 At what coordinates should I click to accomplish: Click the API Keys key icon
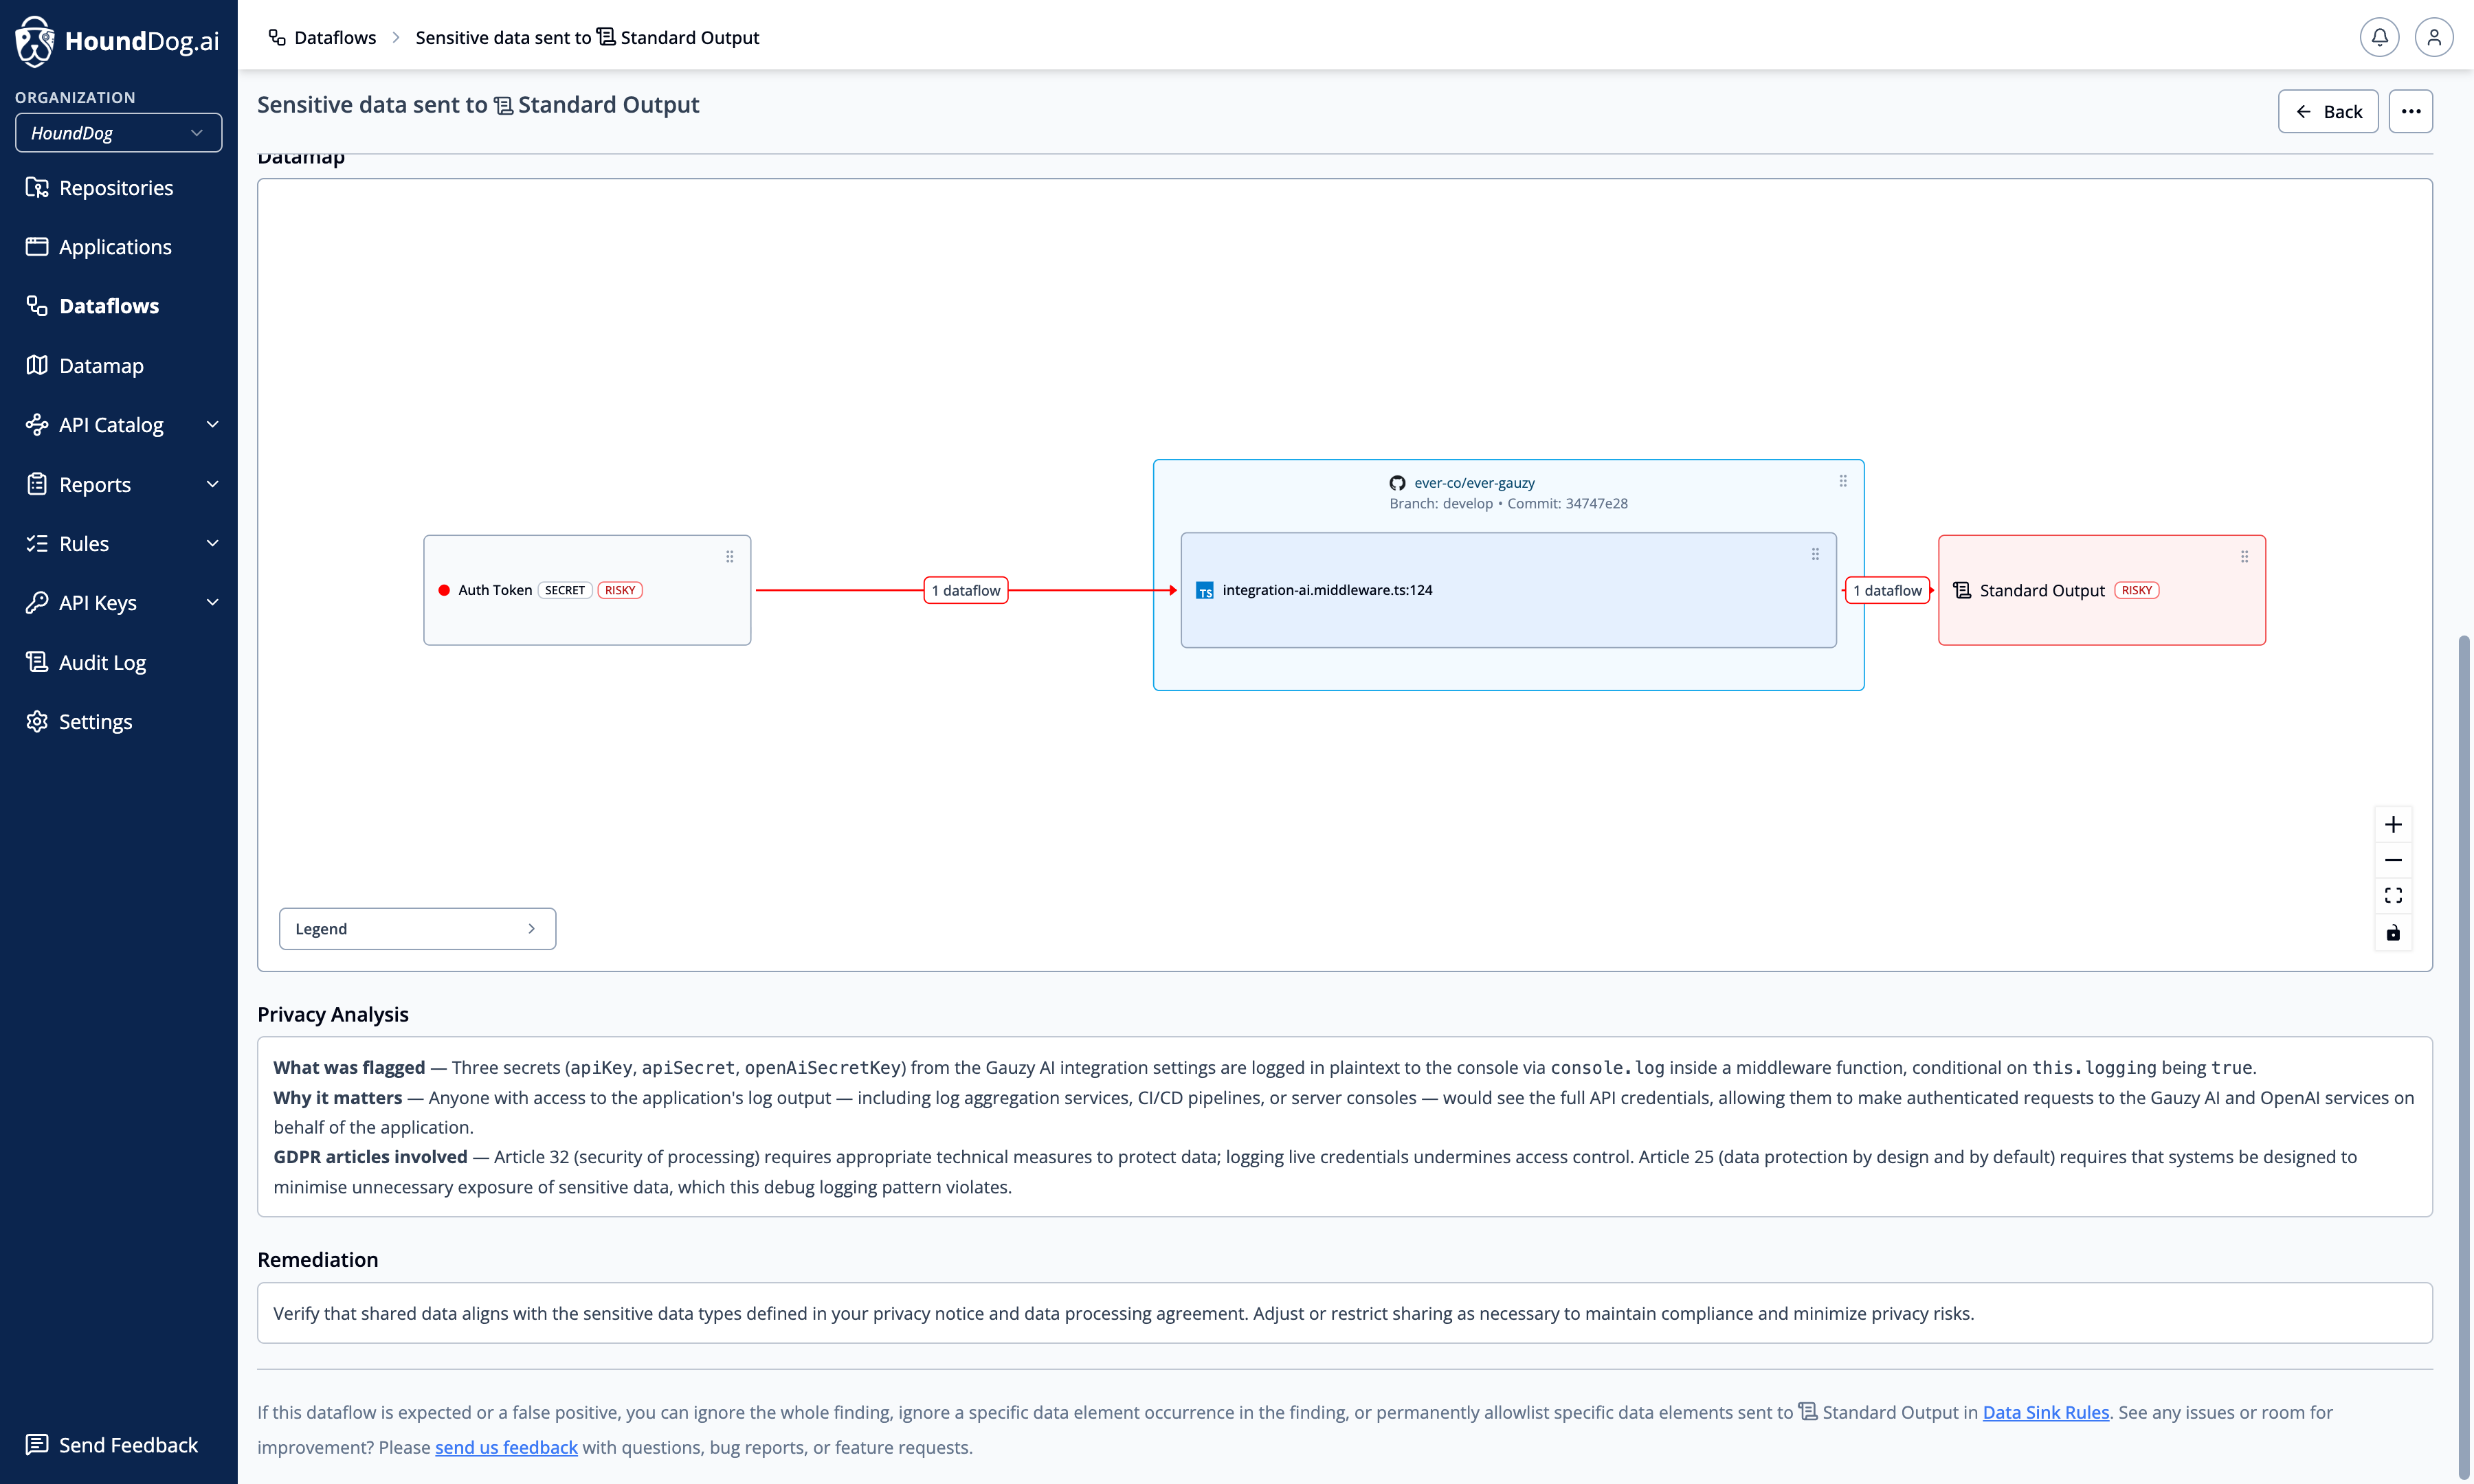37,602
